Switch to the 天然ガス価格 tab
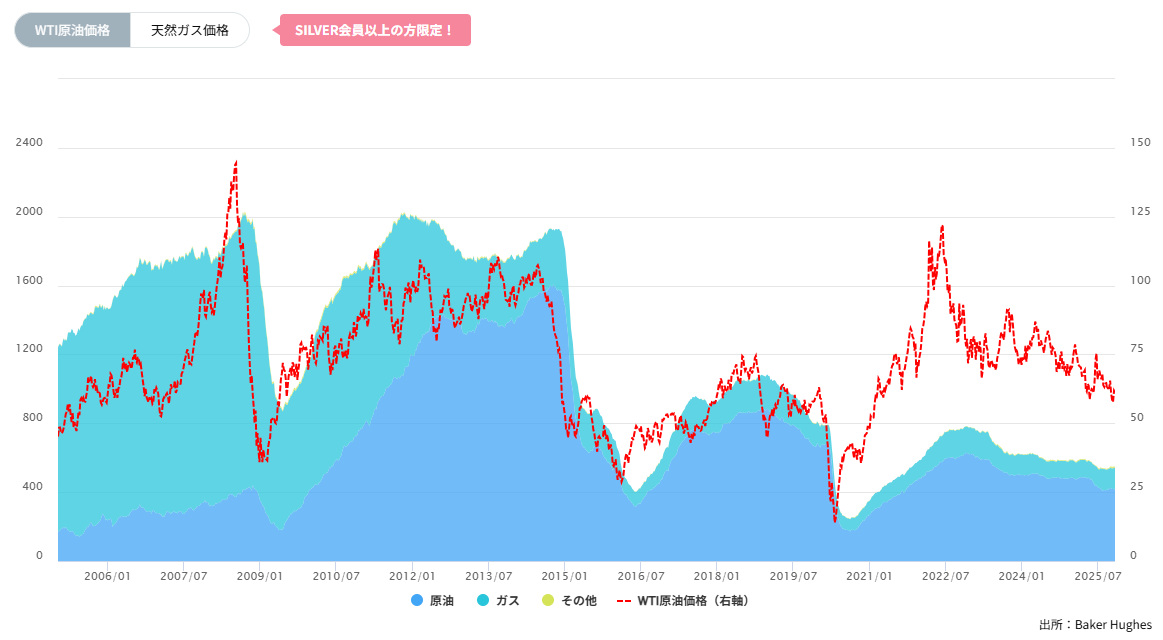1163x640 pixels. click(x=189, y=30)
